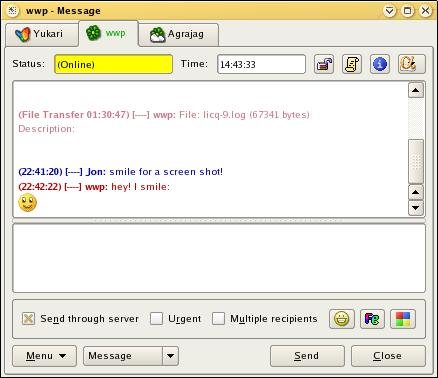The image size is (438, 378).
Task: Click the character encoding icon
Action: click(x=412, y=64)
